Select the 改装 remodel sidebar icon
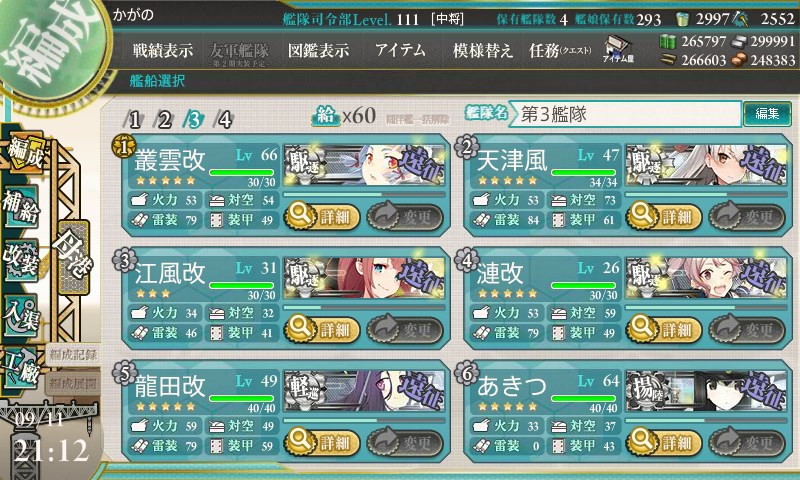This screenshot has width=800, height=480. (21, 260)
